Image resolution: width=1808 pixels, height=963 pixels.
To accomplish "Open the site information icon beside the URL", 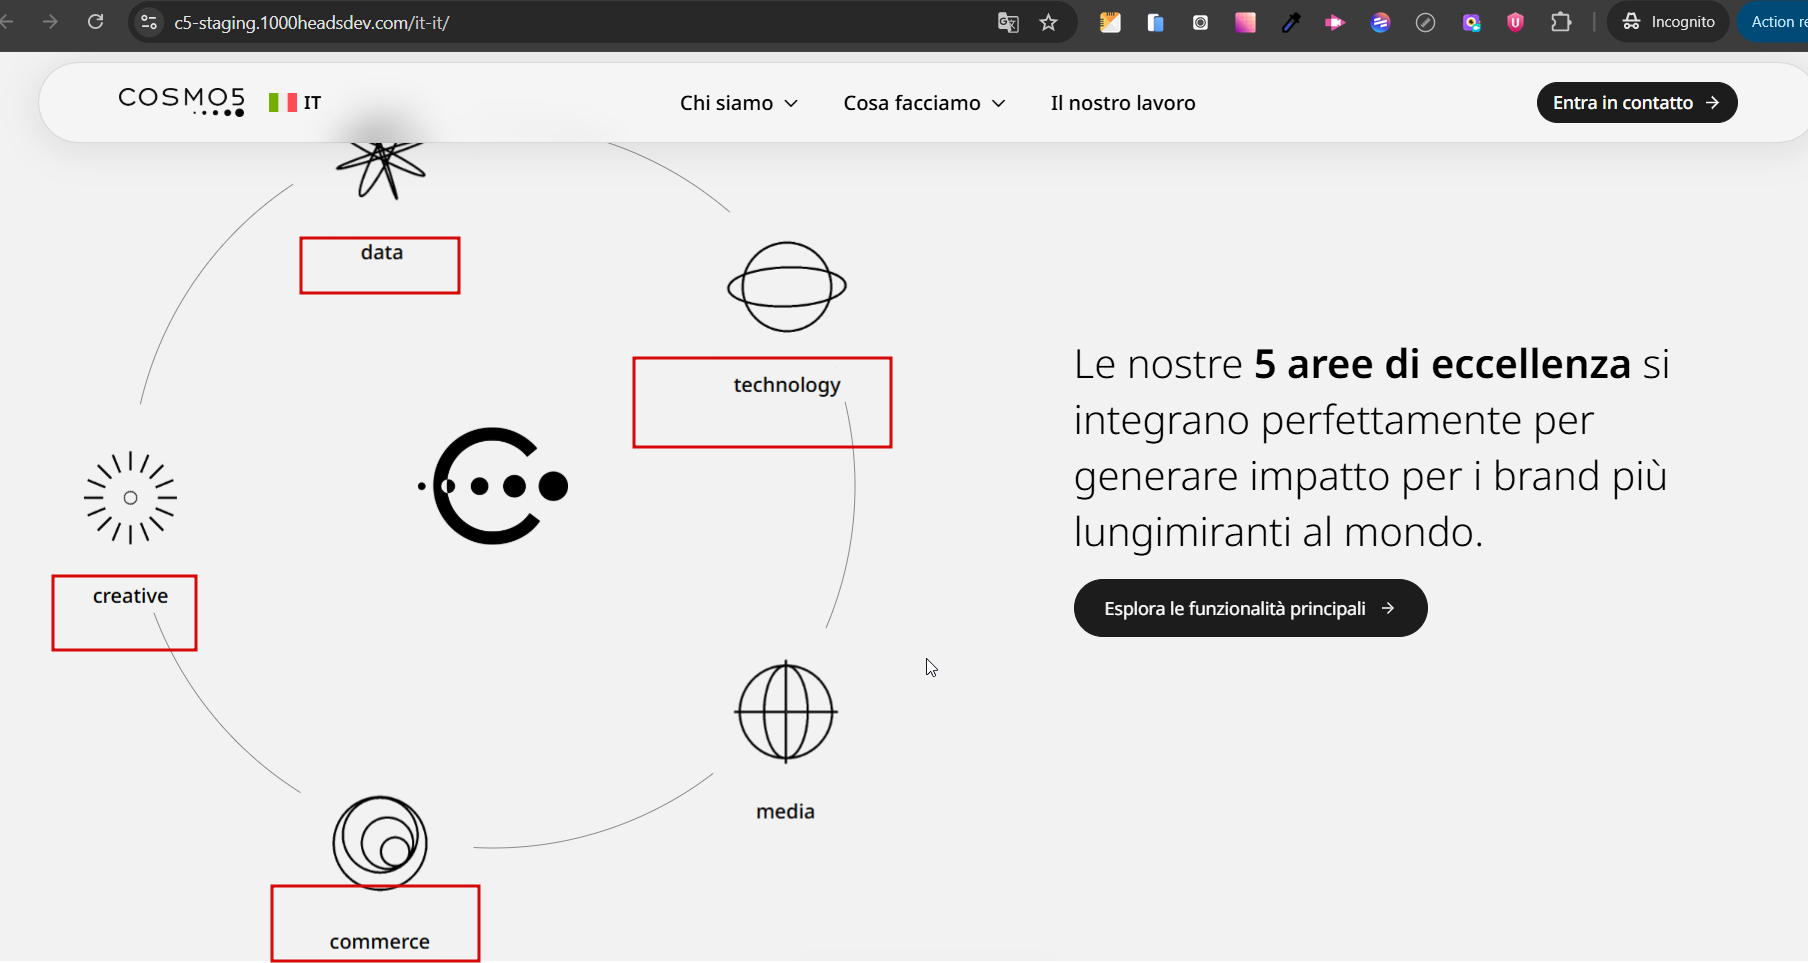I will pyautogui.click(x=149, y=22).
